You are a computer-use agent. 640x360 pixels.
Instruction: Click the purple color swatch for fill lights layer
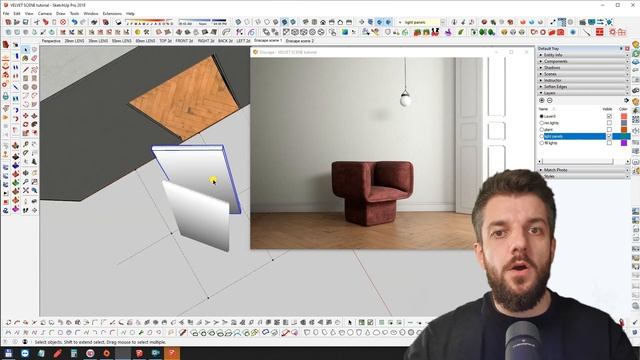624,143
